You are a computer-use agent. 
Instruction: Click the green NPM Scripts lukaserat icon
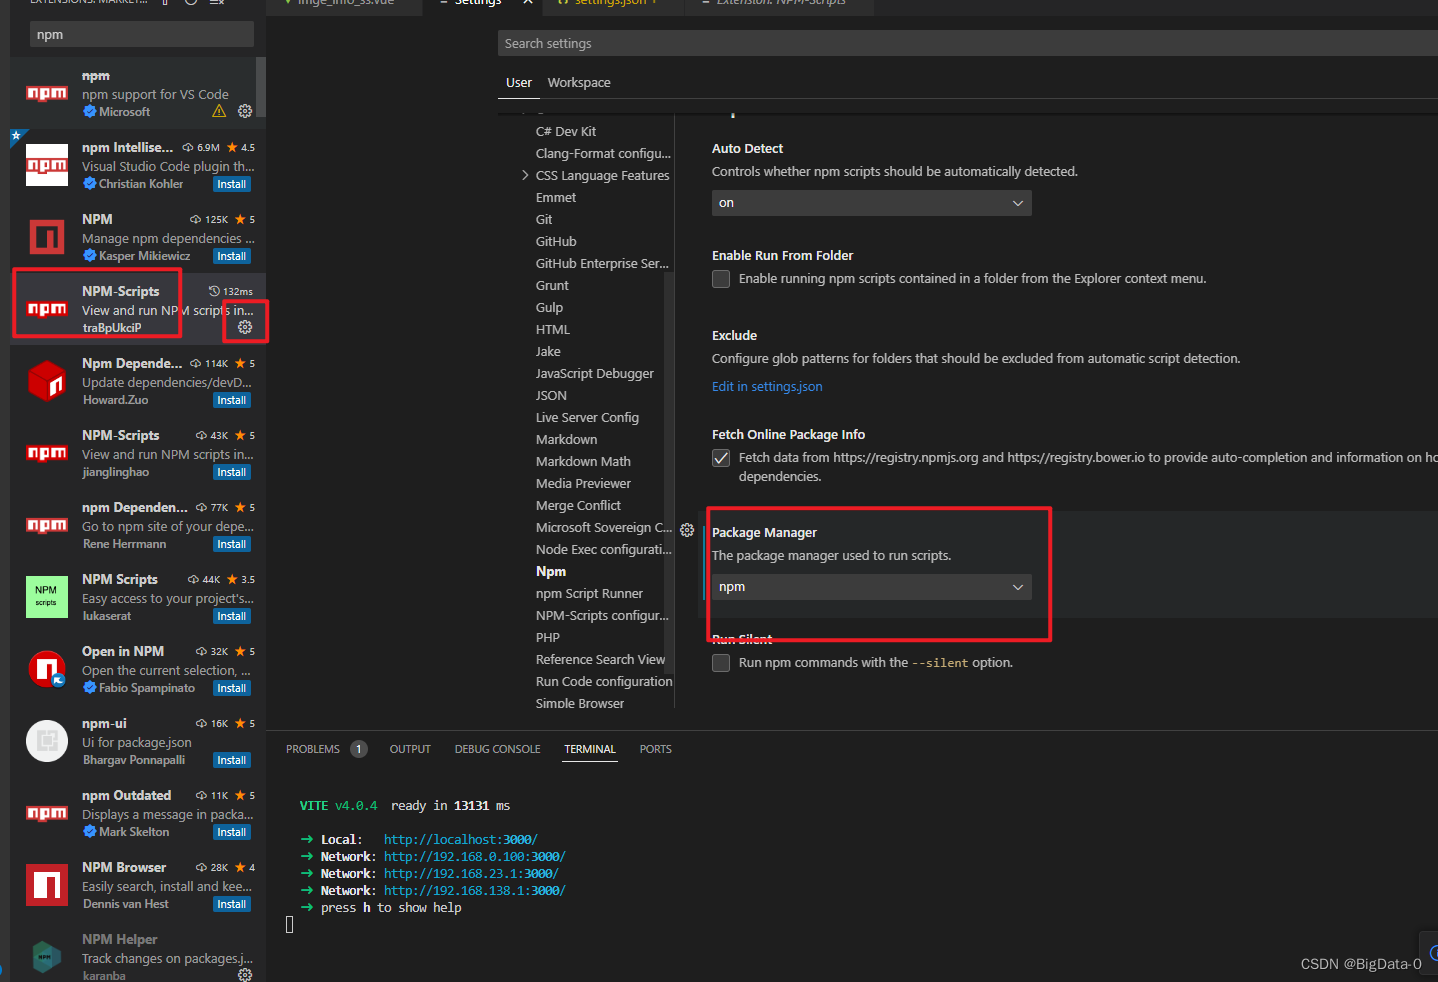click(47, 597)
